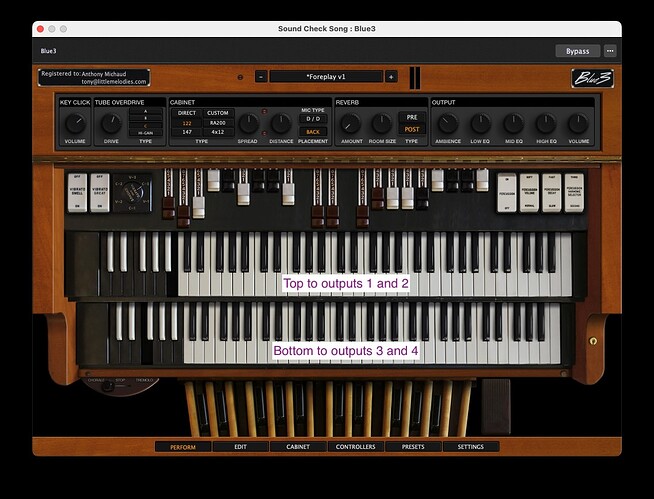Click the 'Bottom to outputs 3 and 4' label
This screenshot has height=499, width=654.
click(346, 351)
